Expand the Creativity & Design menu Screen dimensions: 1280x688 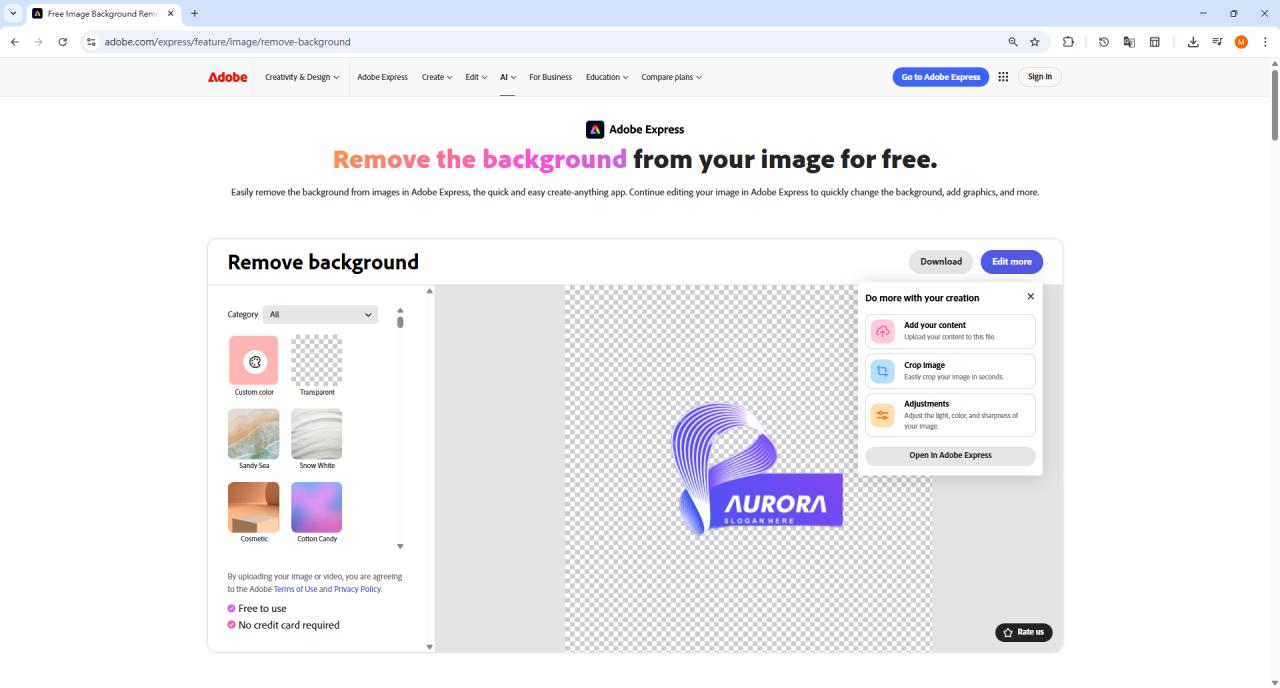tap(301, 77)
